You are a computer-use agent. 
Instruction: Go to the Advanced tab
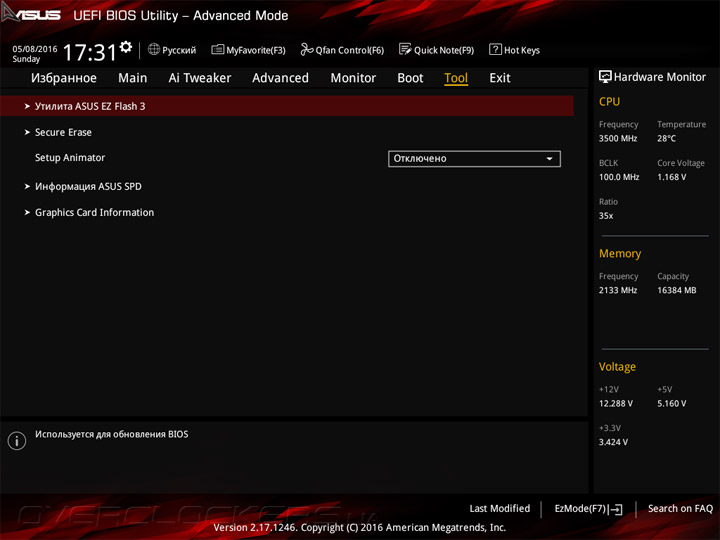click(281, 78)
